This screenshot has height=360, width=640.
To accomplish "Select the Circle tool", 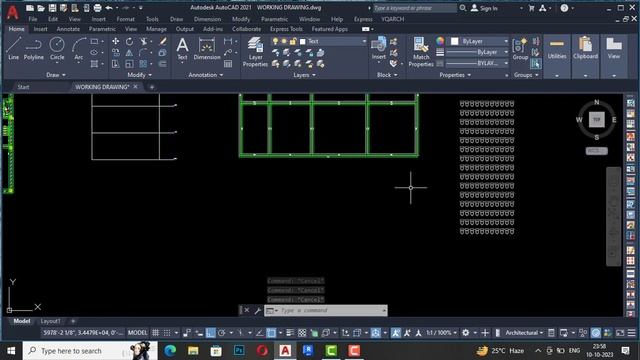I will click(x=57, y=49).
